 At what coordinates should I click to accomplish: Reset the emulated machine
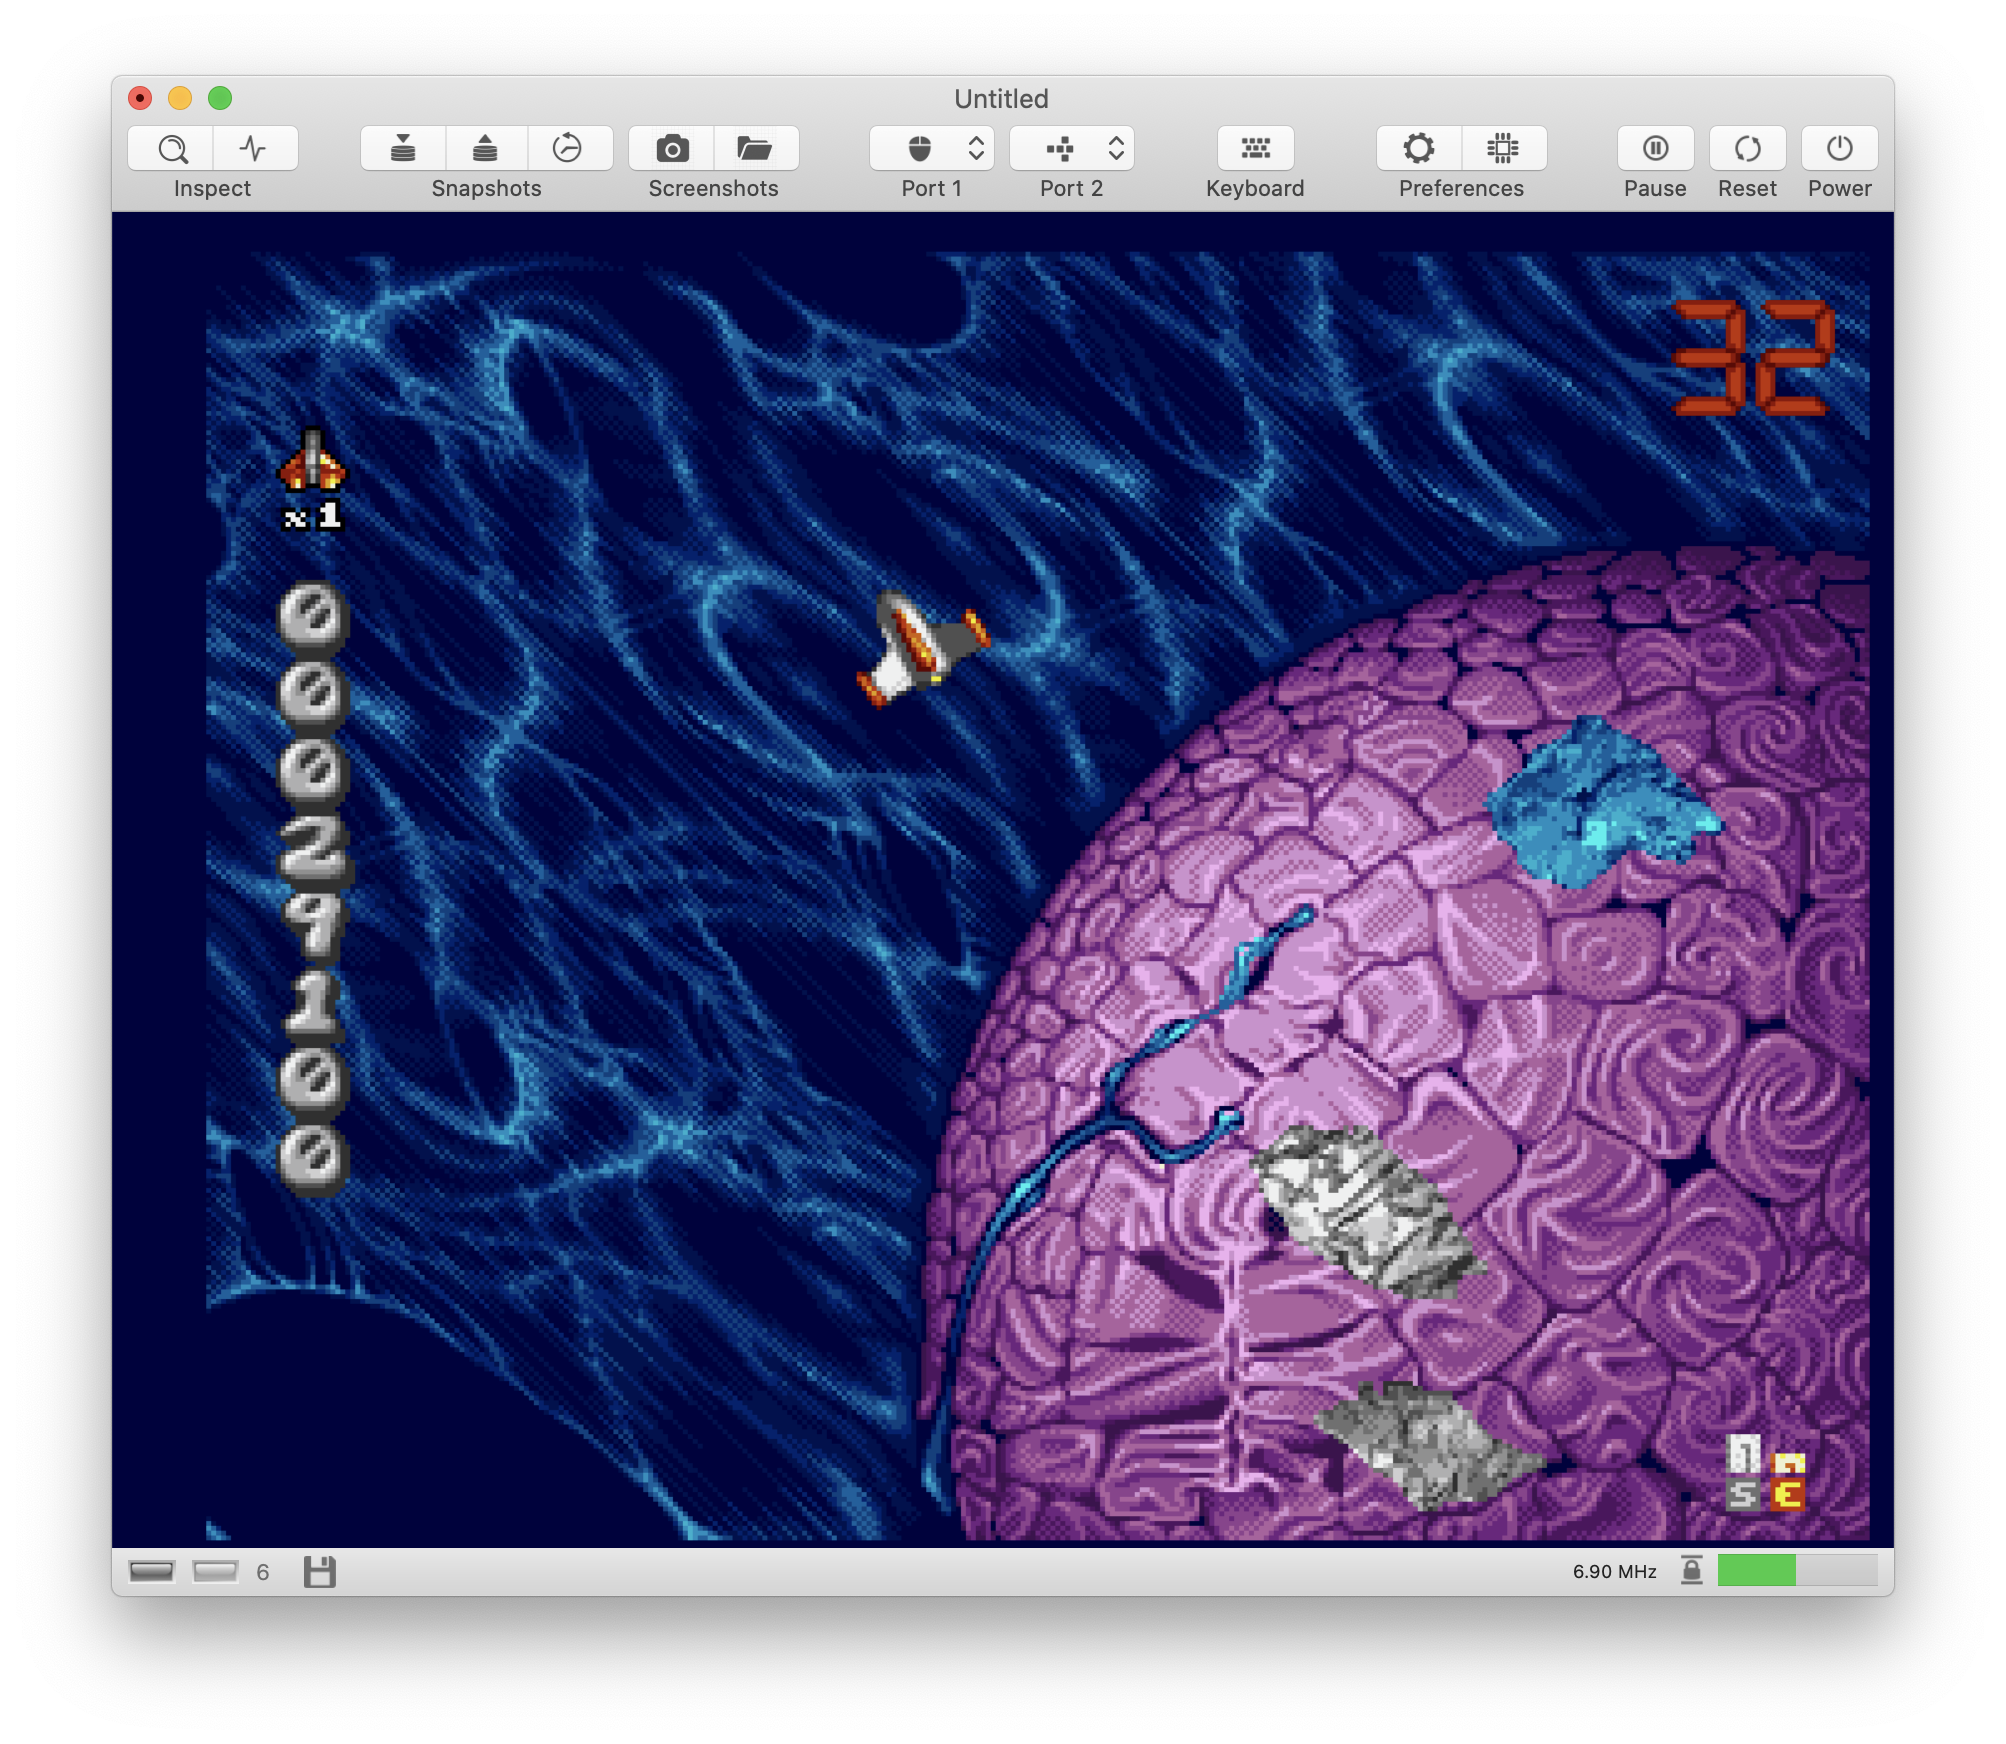[x=1748, y=149]
